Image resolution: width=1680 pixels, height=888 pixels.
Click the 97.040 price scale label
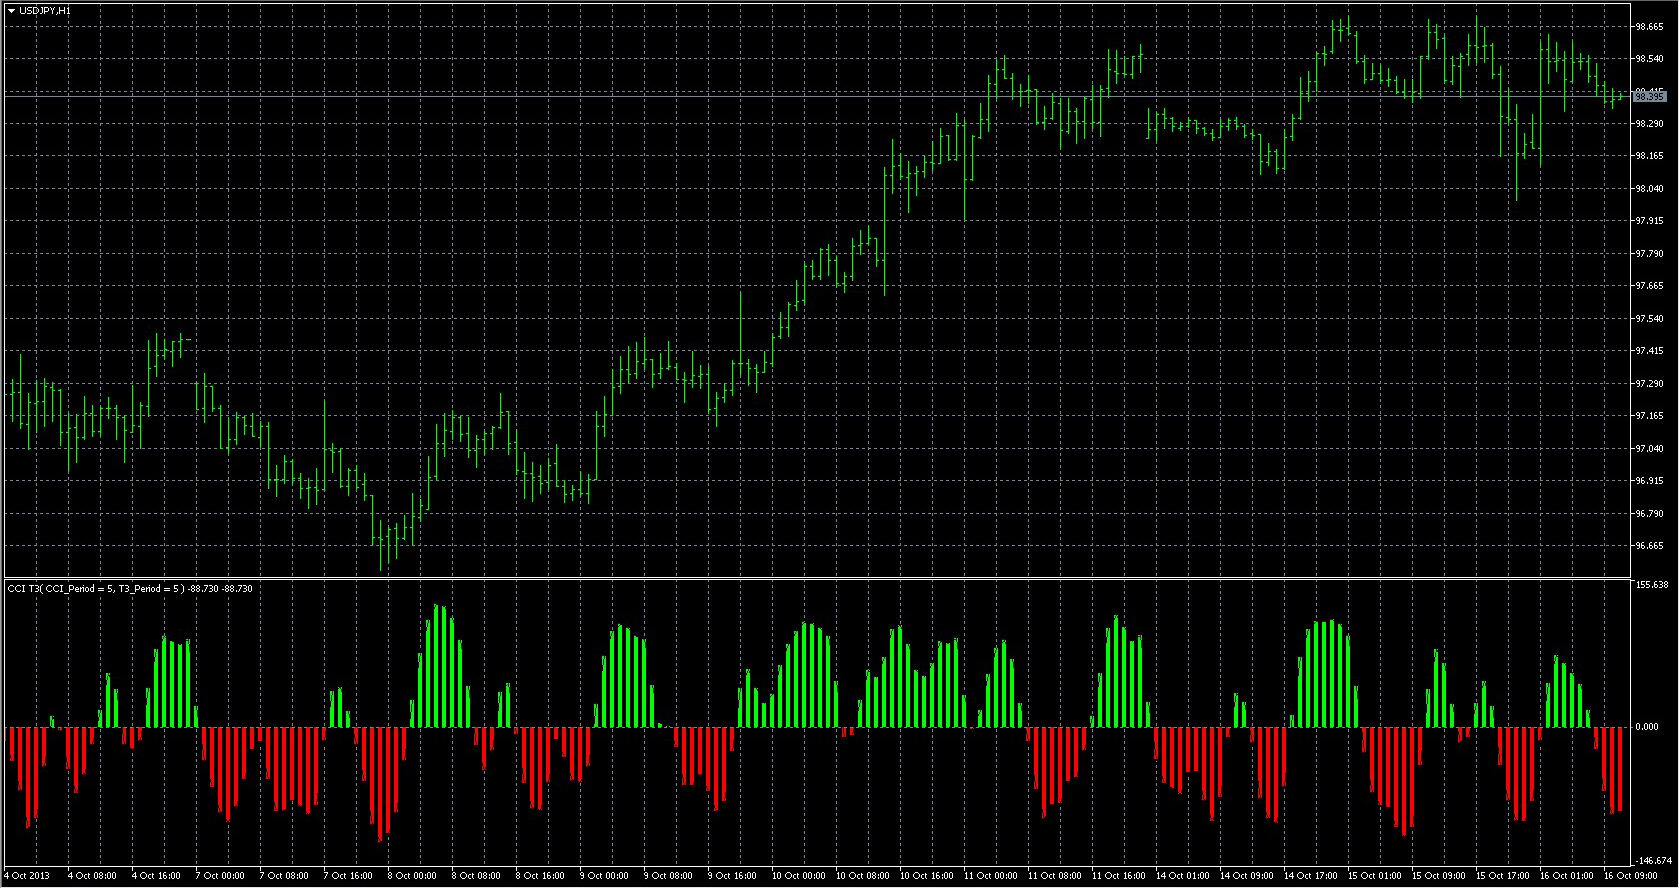click(1648, 449)
